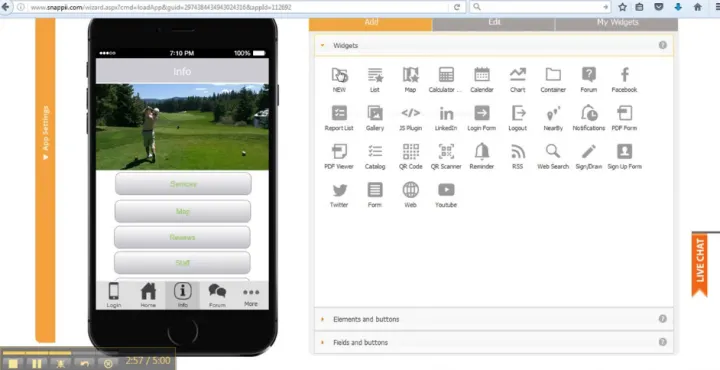Choose the Sign/Draw pencil widget

(x=589, y=156)
